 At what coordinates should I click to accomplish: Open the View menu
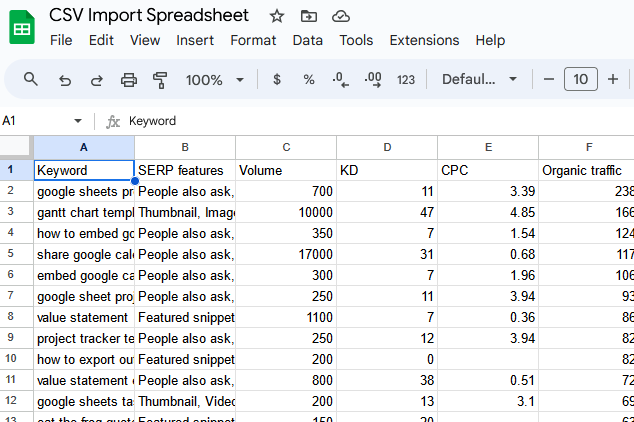[x=145, y=40]
